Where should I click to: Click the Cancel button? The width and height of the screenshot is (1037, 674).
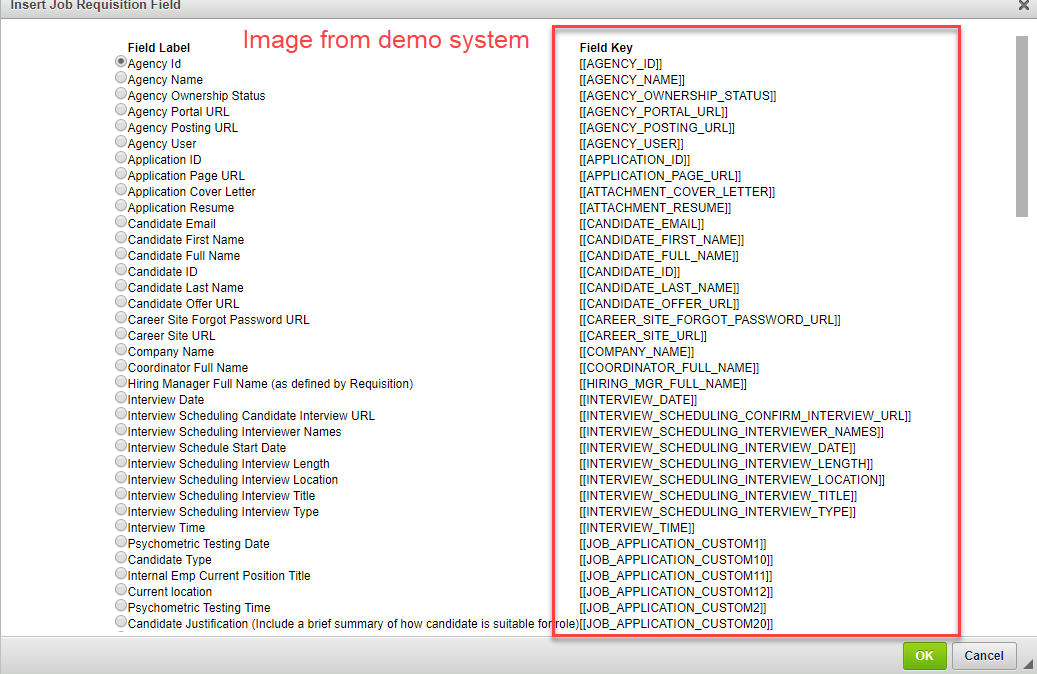tap(984, 655)
